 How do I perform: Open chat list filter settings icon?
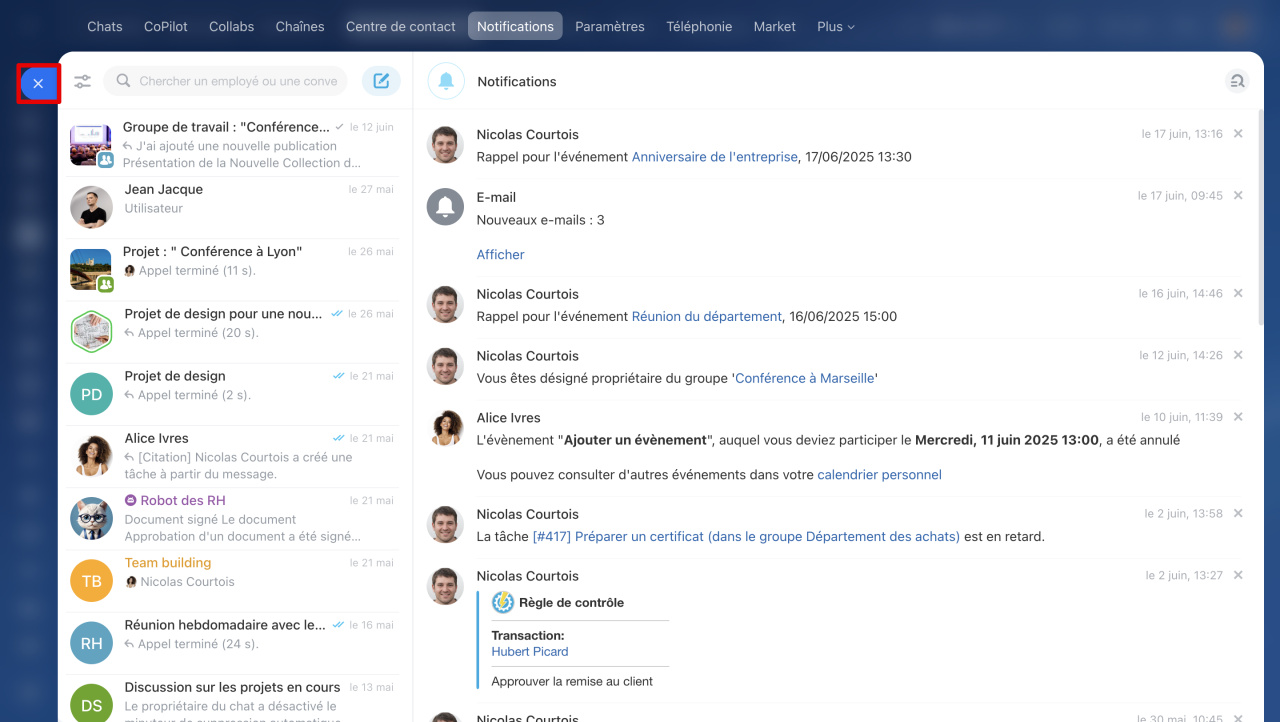(x=83, y=82)
